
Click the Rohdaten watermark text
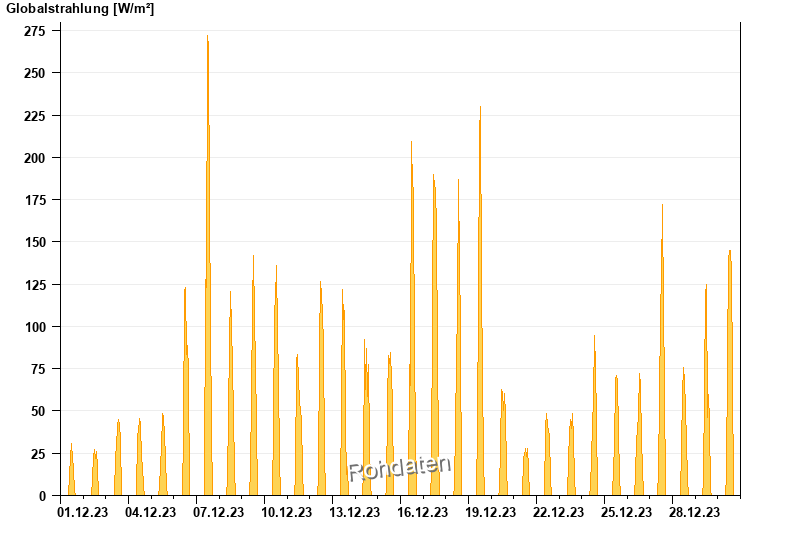point(399,468)
